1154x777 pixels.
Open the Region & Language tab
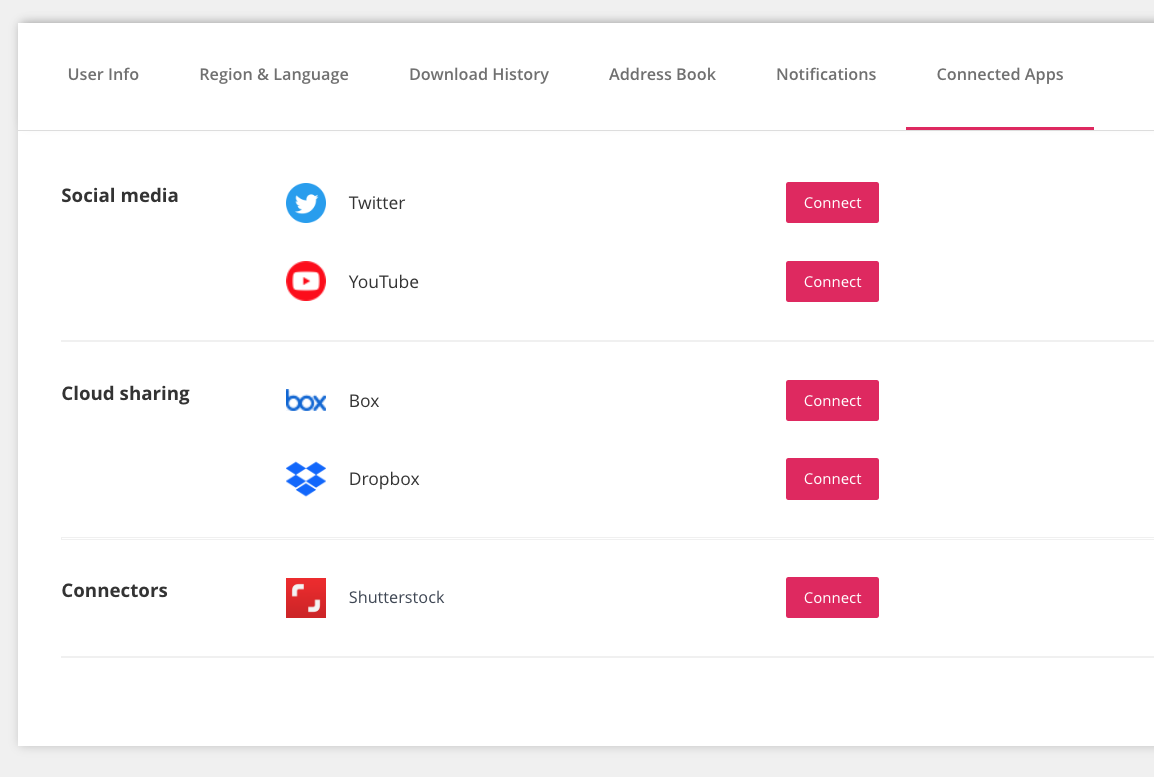[274, 75]
